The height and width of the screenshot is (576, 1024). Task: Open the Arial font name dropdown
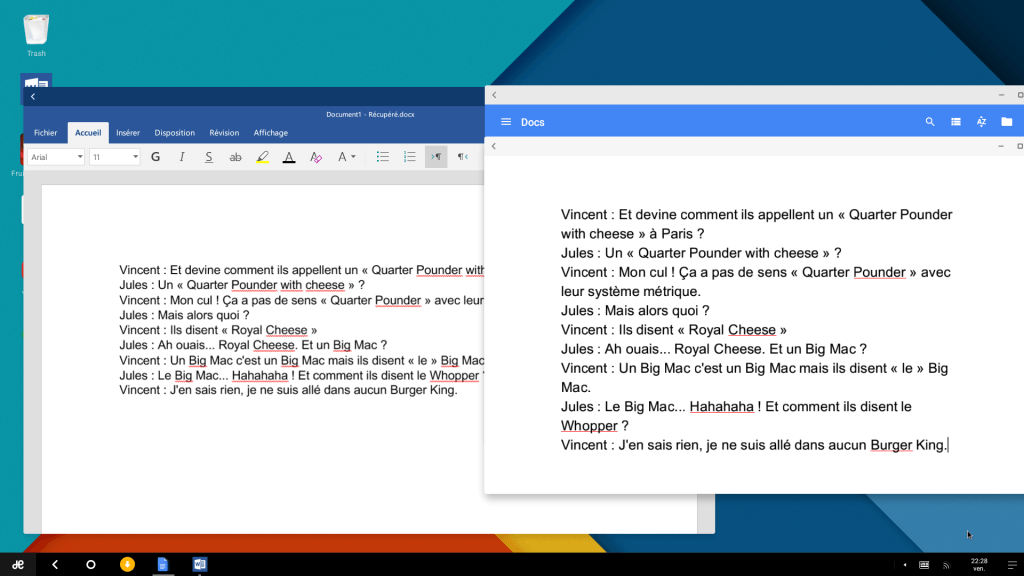pos(56,157)
